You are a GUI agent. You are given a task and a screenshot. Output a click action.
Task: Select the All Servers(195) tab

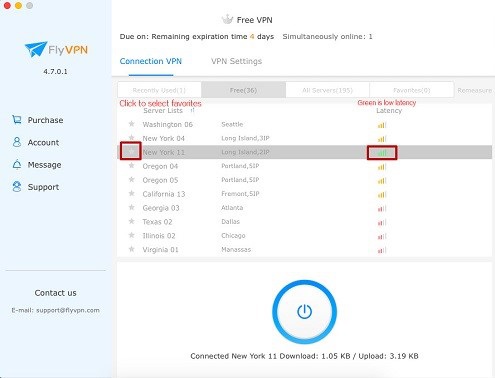327,90
